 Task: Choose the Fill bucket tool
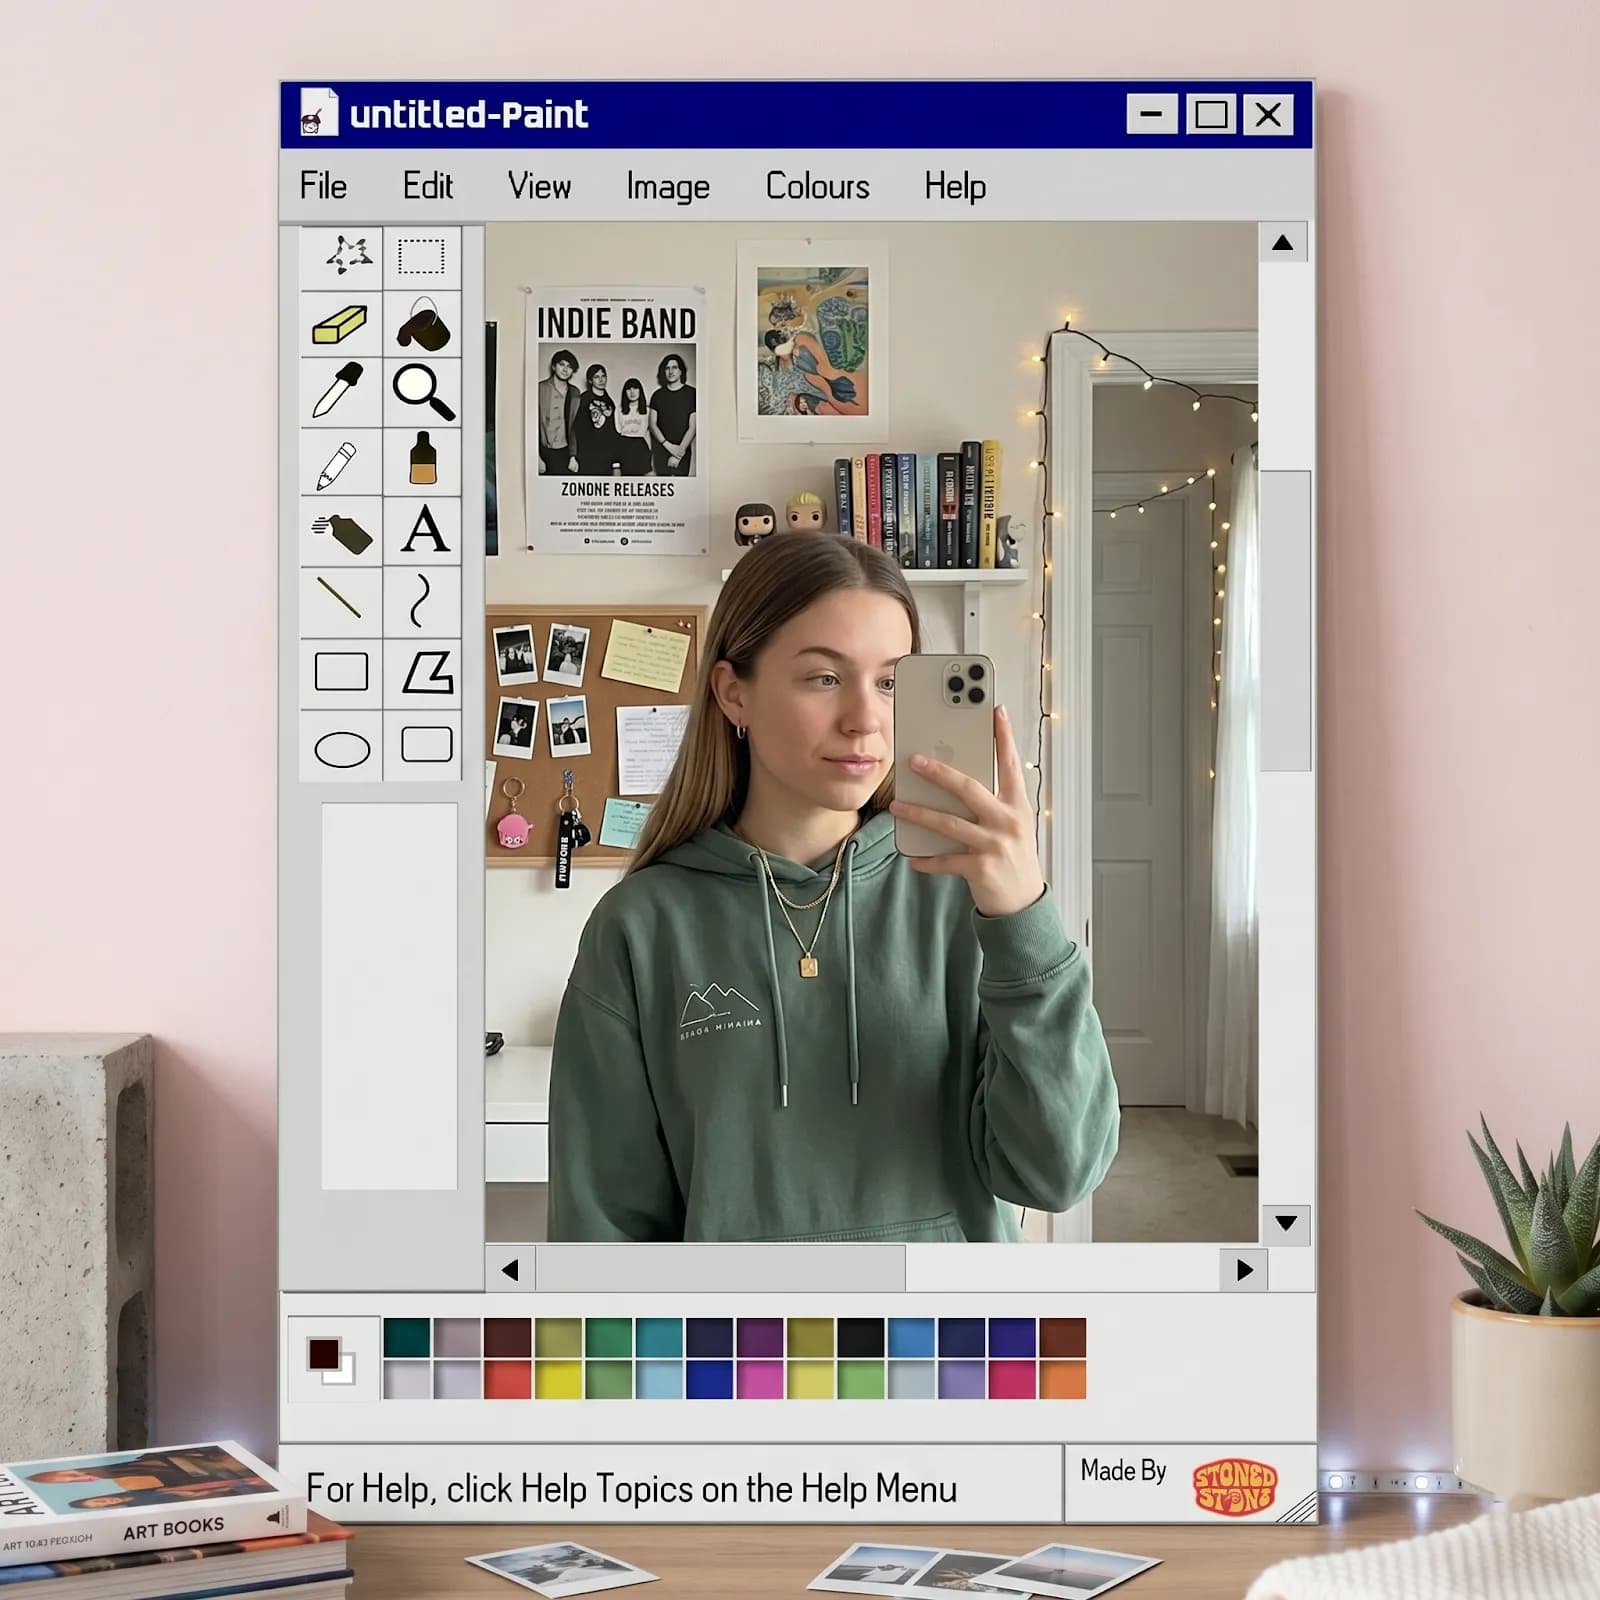pos(422,325)
